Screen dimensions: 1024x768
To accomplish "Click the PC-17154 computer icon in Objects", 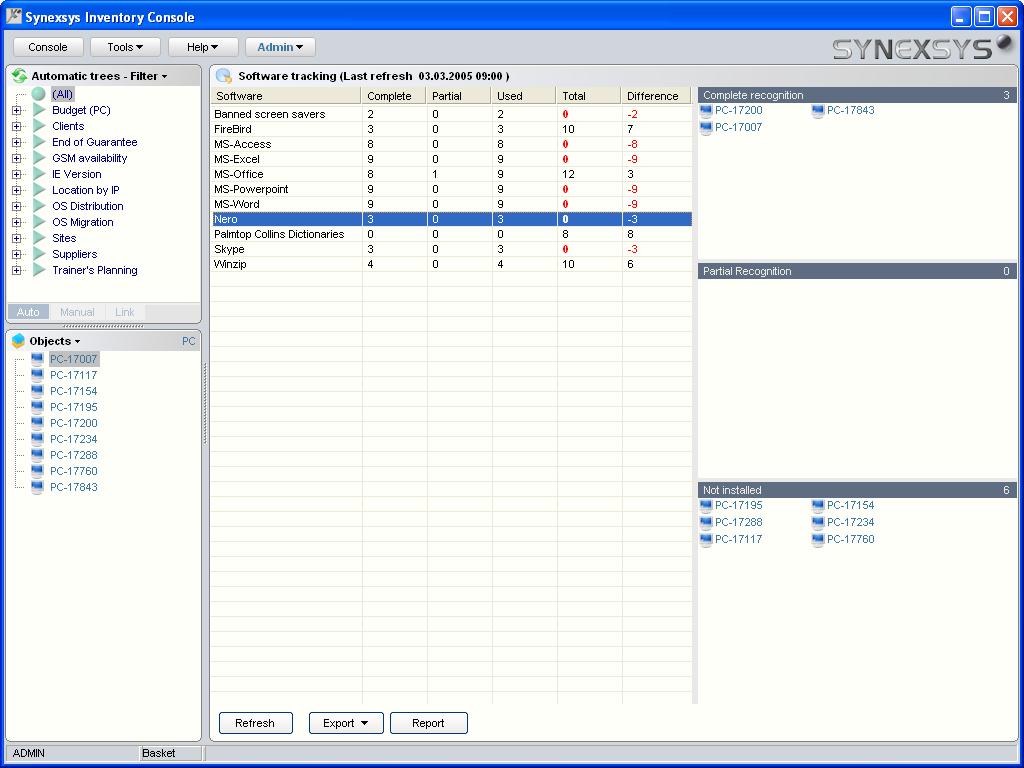I will tap(37, 391).
